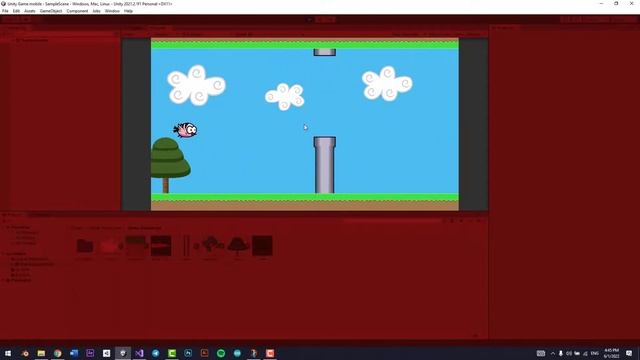
Task: Open the Edit menu
Action: [x=16, y=11]
